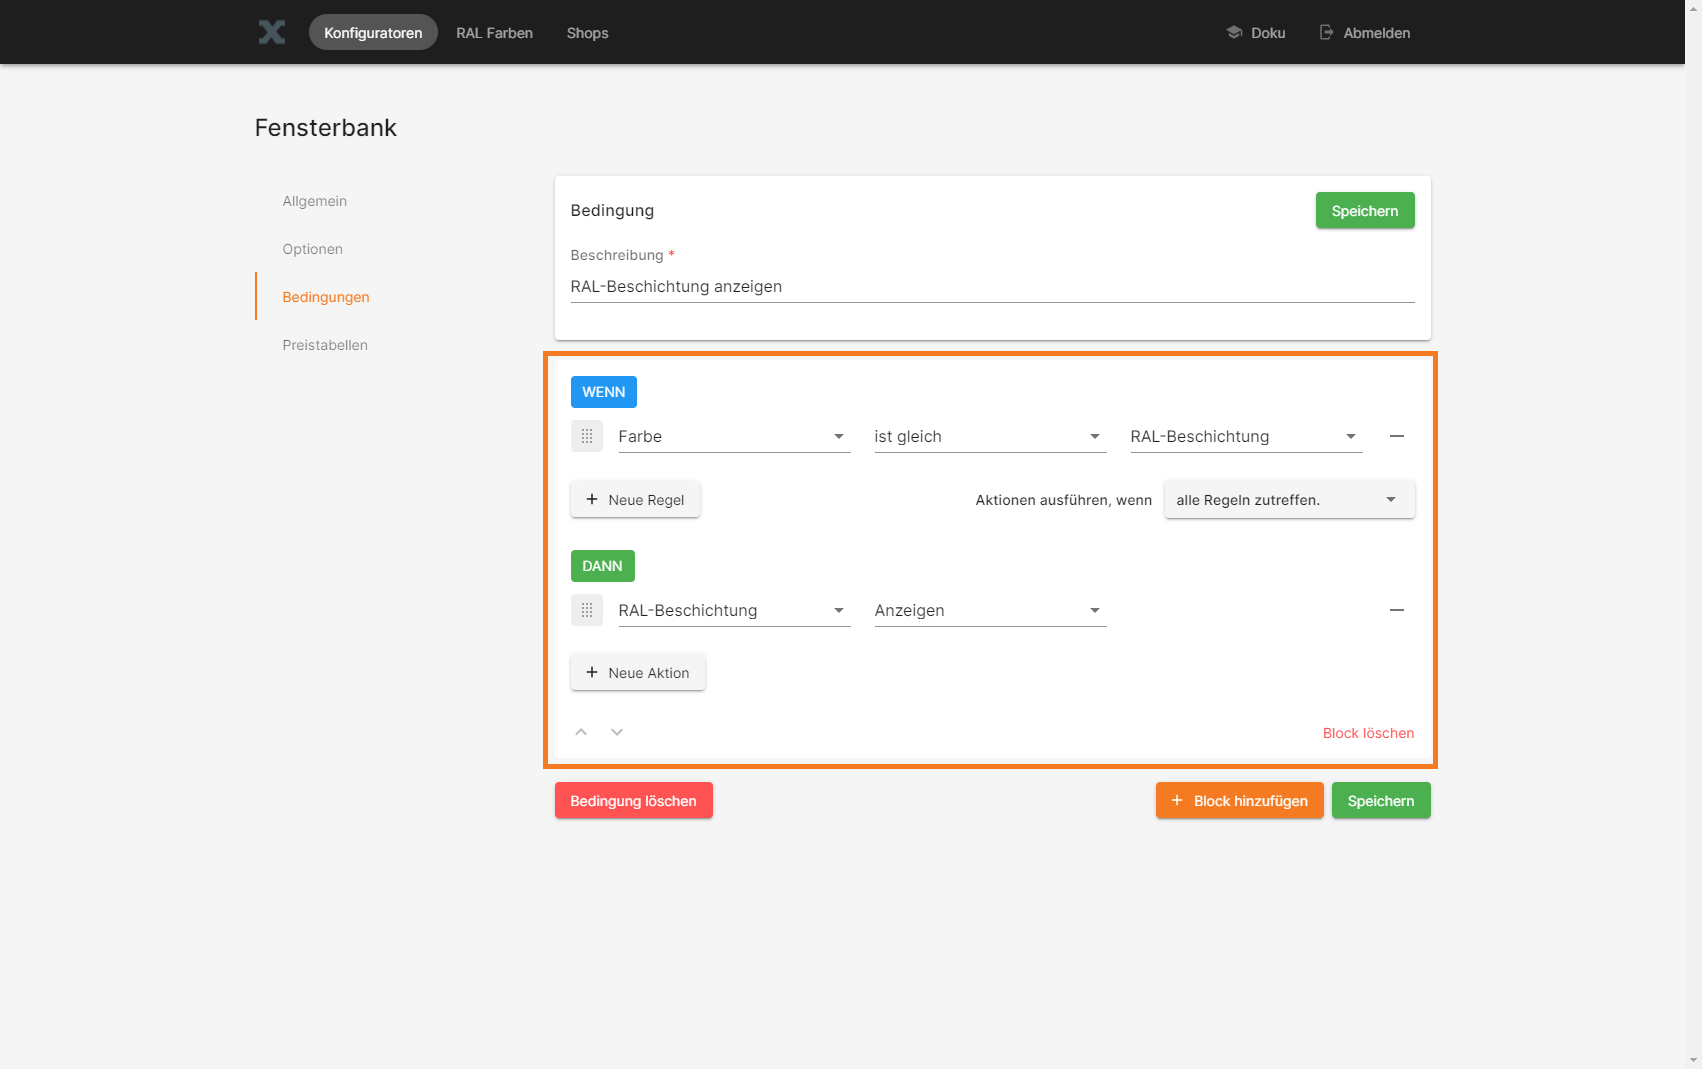
Task: Open the Farbe option dropdown
Action: click(733, 437)
